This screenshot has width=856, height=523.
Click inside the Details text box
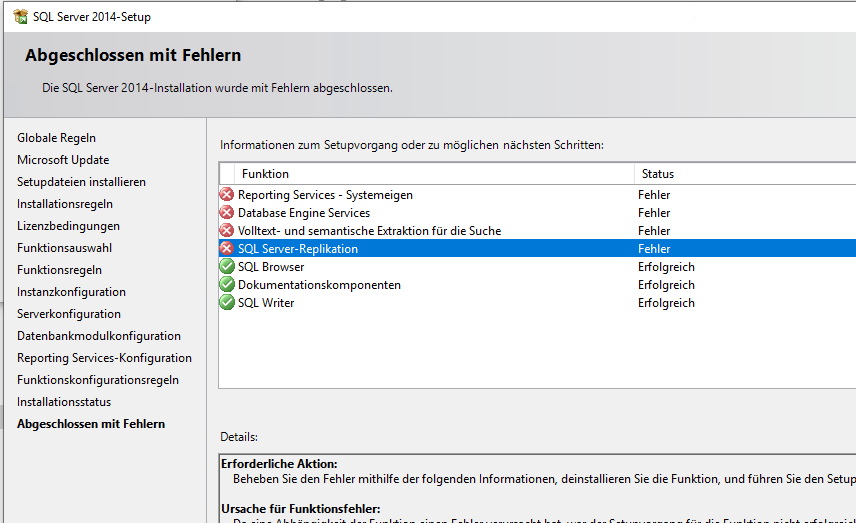coord(537,489)
